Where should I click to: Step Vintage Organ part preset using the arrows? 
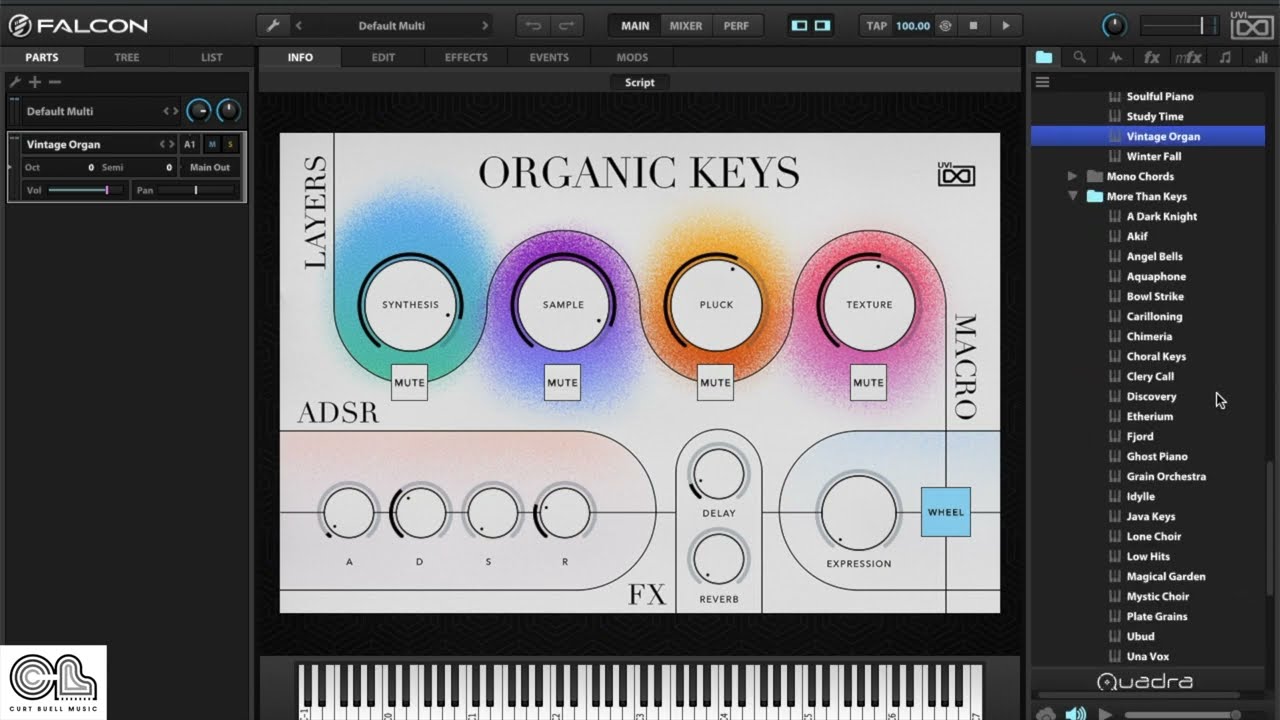click(168, 144)
